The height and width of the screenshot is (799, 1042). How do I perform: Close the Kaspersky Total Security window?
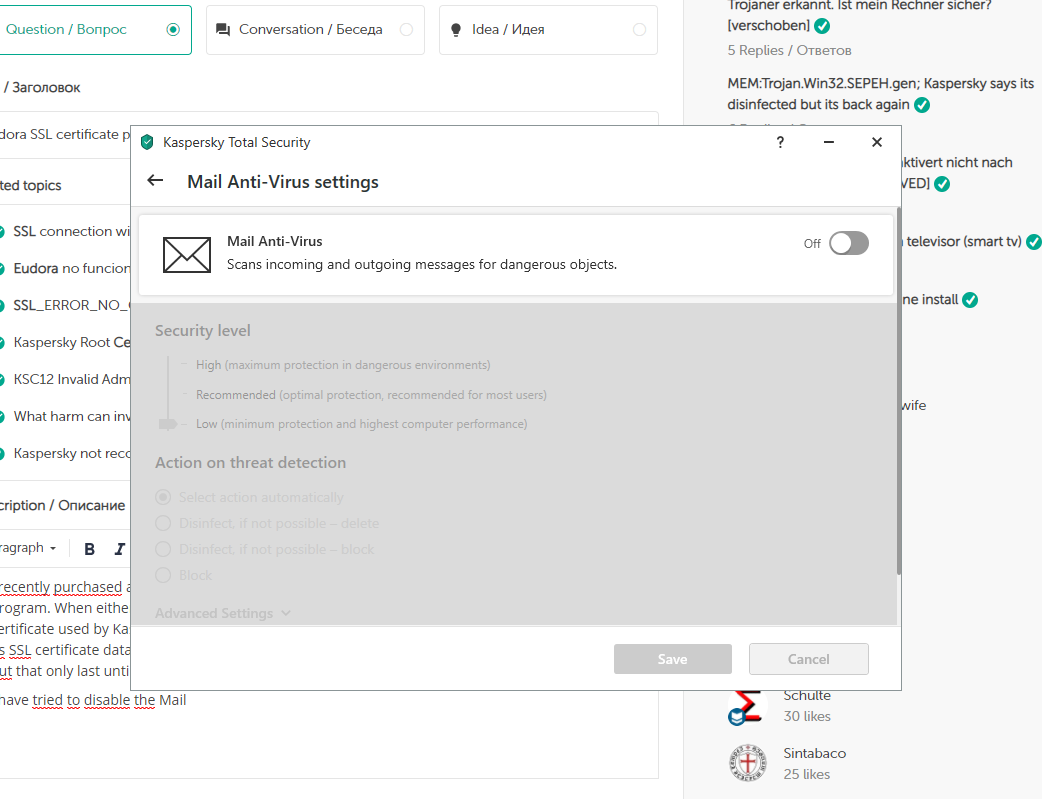pyautogui.click(x=877, y=142)
